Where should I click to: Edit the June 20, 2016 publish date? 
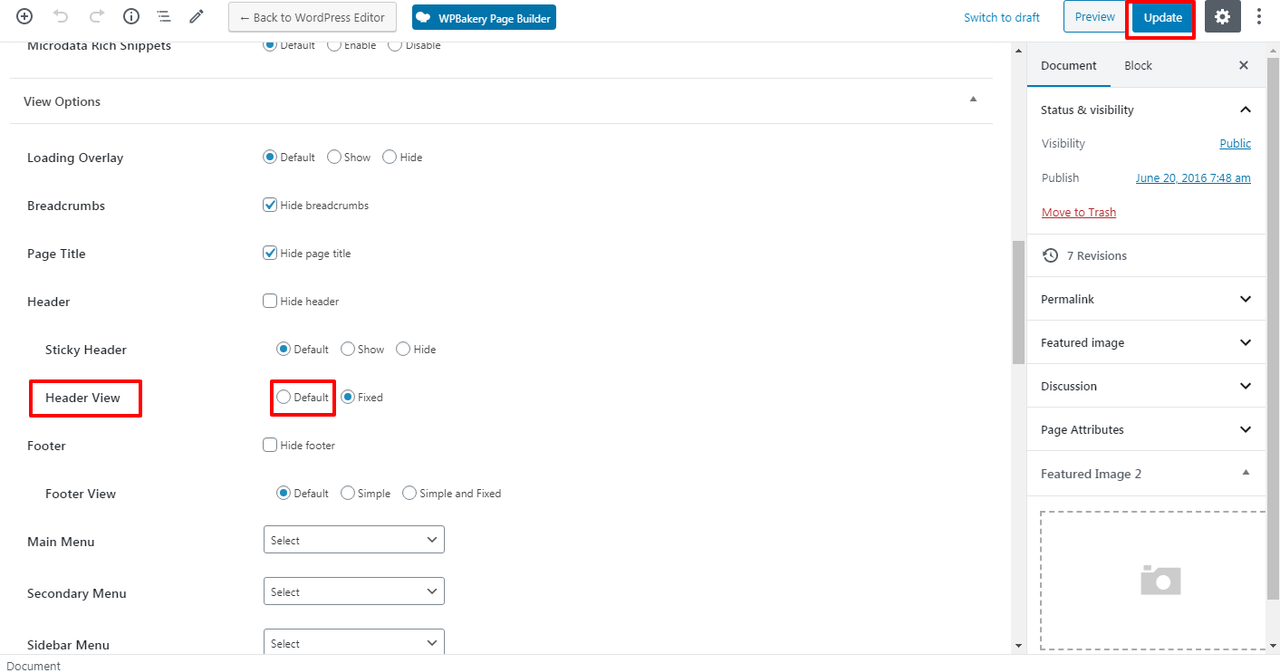pos(1193,178)
